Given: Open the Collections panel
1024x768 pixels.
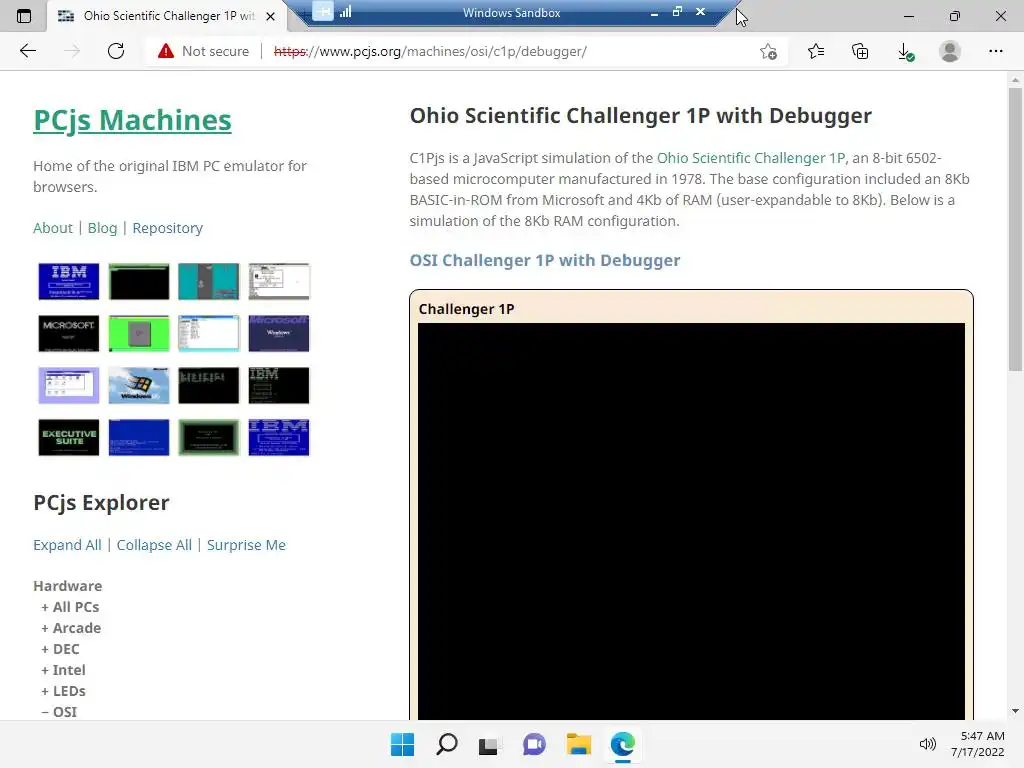Looking at the screenshot, I should 860,51.
